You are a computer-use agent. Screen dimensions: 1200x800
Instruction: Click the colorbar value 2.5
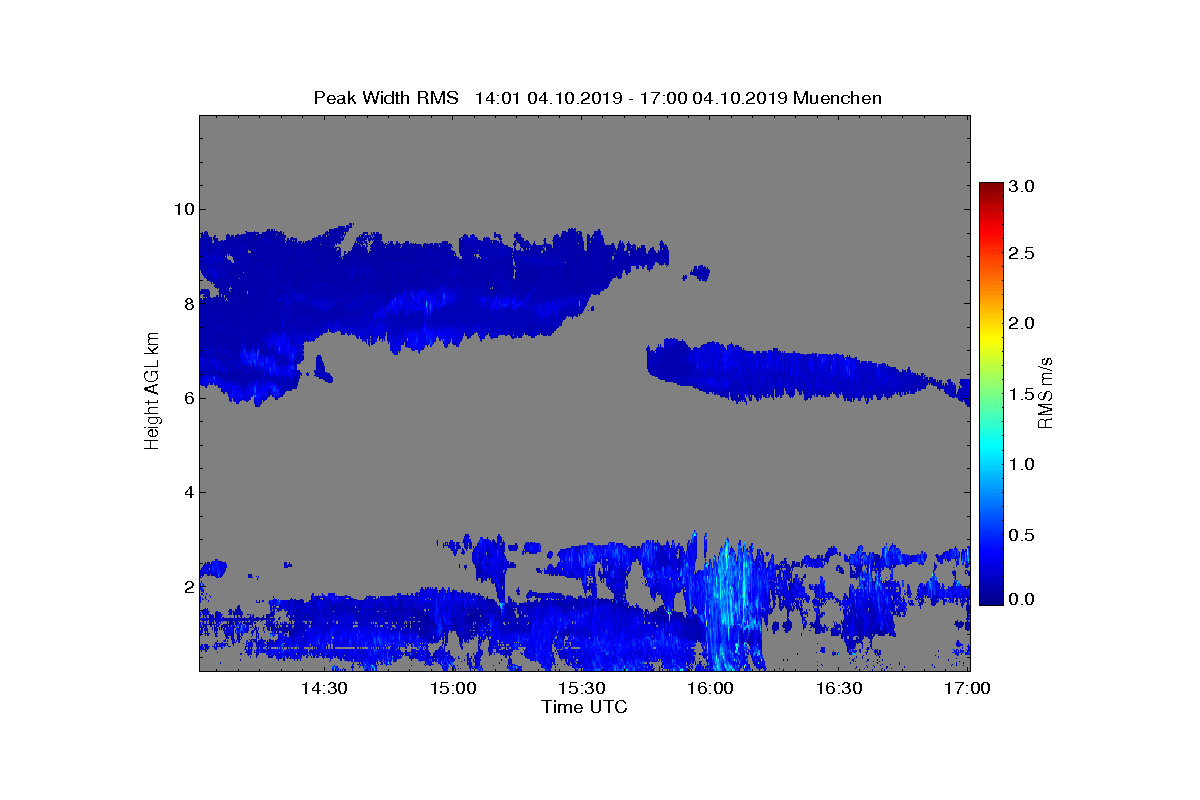(1022, 254)
